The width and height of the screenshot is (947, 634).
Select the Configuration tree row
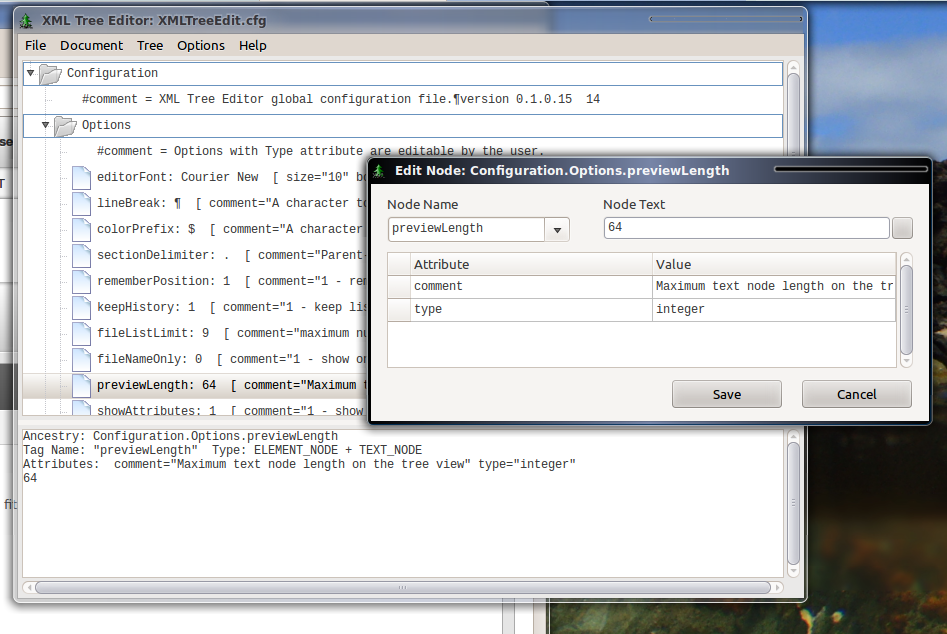[x=403, y=73]
